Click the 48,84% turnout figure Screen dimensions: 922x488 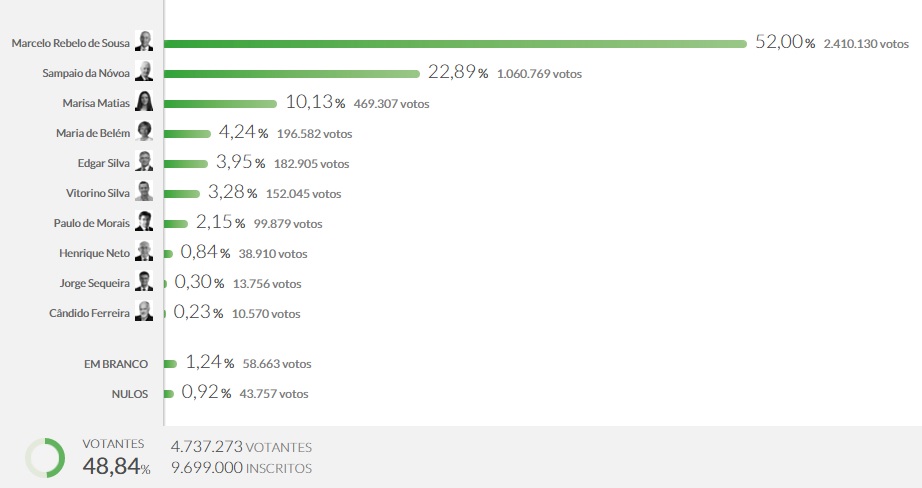click(x=116, y=466)
